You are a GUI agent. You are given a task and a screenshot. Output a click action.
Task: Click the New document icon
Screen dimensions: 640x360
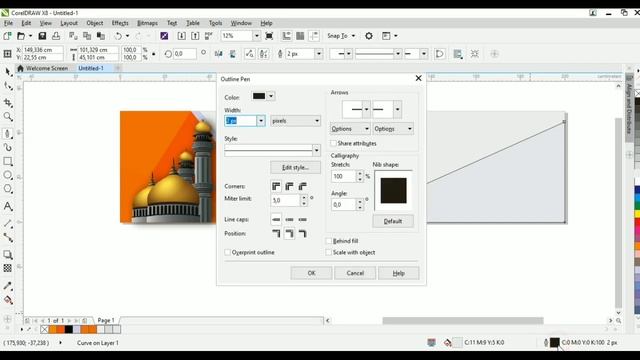click(7, 36)
